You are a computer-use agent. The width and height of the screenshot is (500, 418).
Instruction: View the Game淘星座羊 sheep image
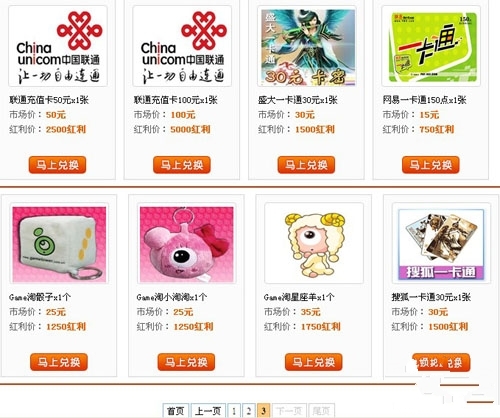point(314,244)
